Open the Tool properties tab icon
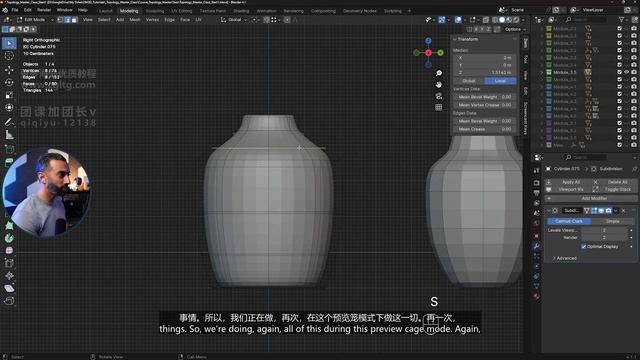 point(536,170)
